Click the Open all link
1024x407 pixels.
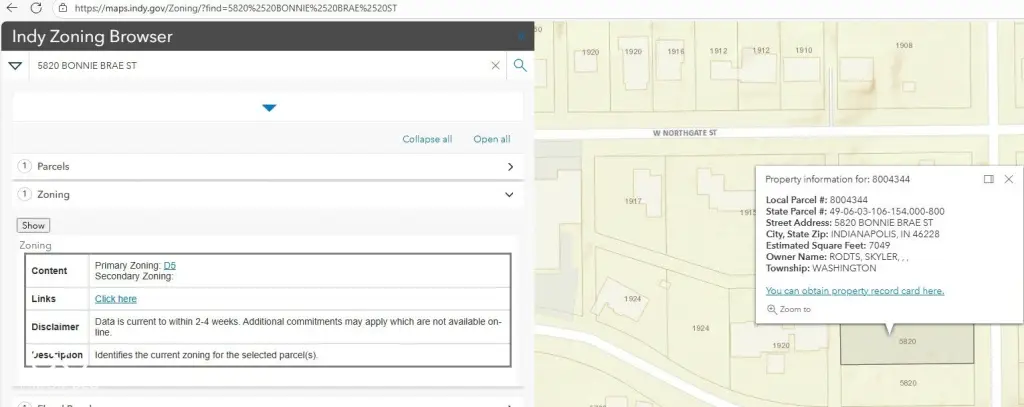pos(492,139)
